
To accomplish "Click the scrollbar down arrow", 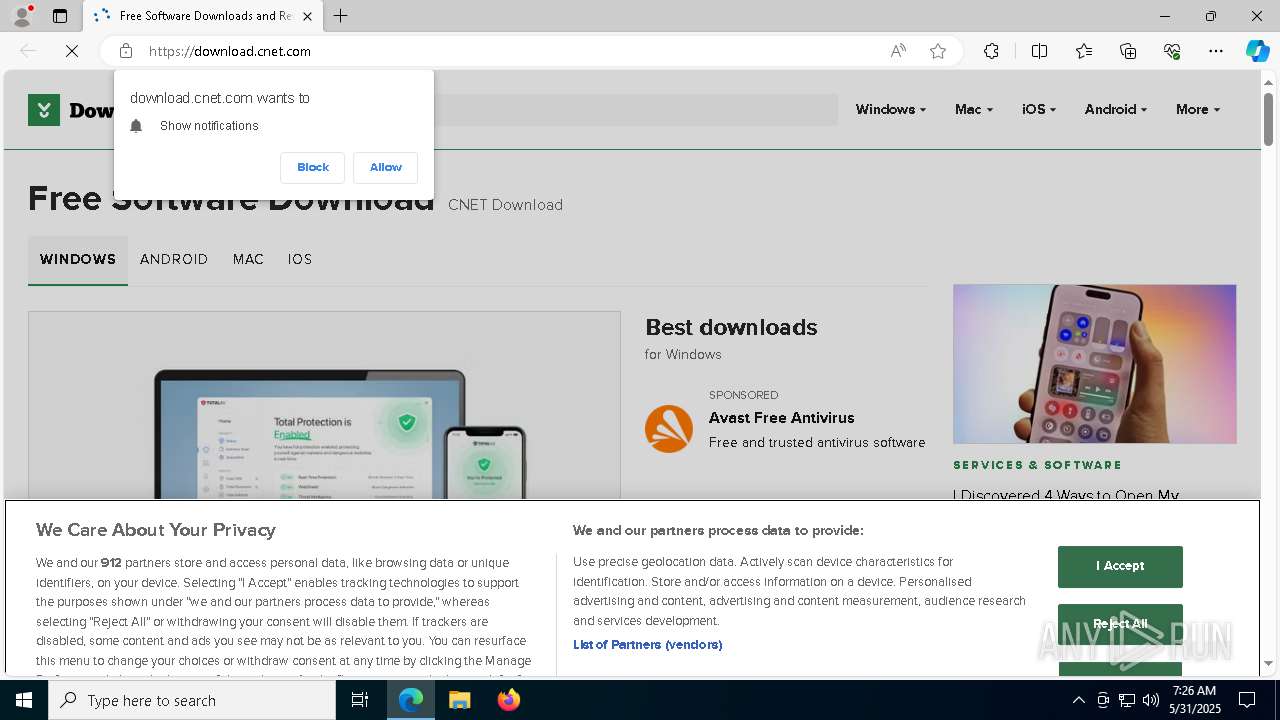I will click(1268, 663).
